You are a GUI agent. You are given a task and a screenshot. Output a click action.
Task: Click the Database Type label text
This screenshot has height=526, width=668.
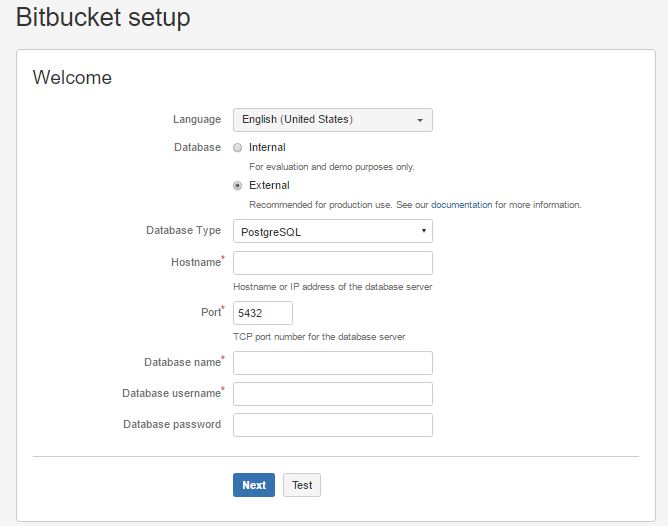click(183, 230)
